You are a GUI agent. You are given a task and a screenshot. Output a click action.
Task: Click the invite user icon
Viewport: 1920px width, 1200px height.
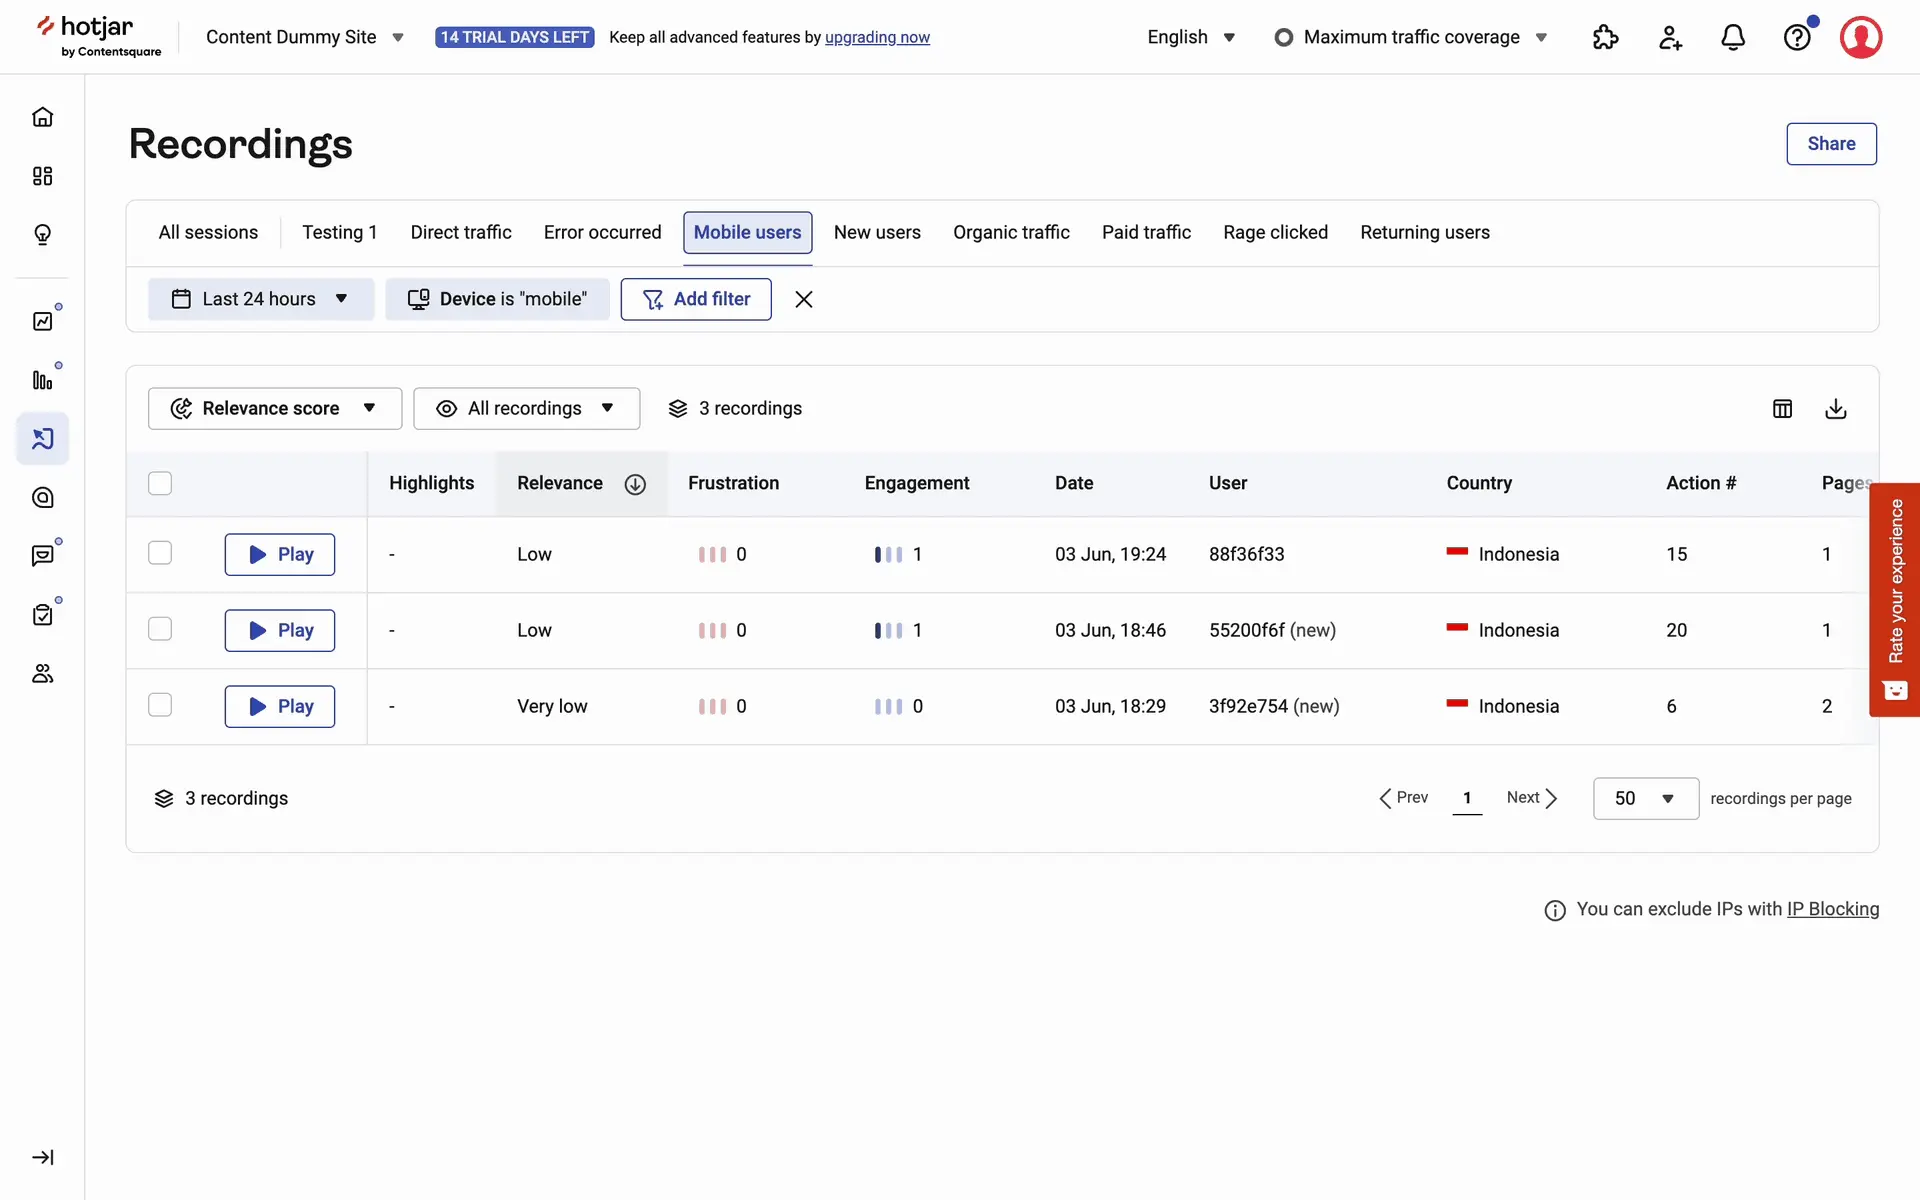[1669, 38]
